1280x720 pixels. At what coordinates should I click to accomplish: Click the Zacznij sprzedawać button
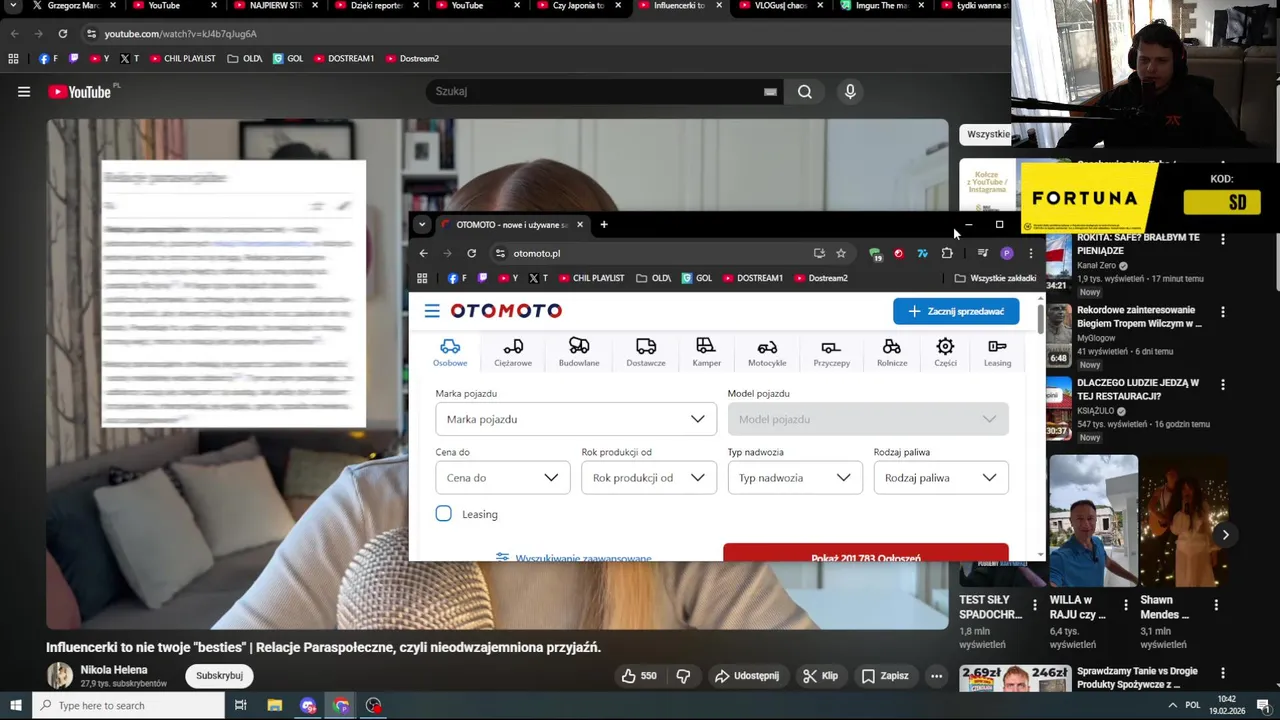pyautogui.click(x=956, y=311)
